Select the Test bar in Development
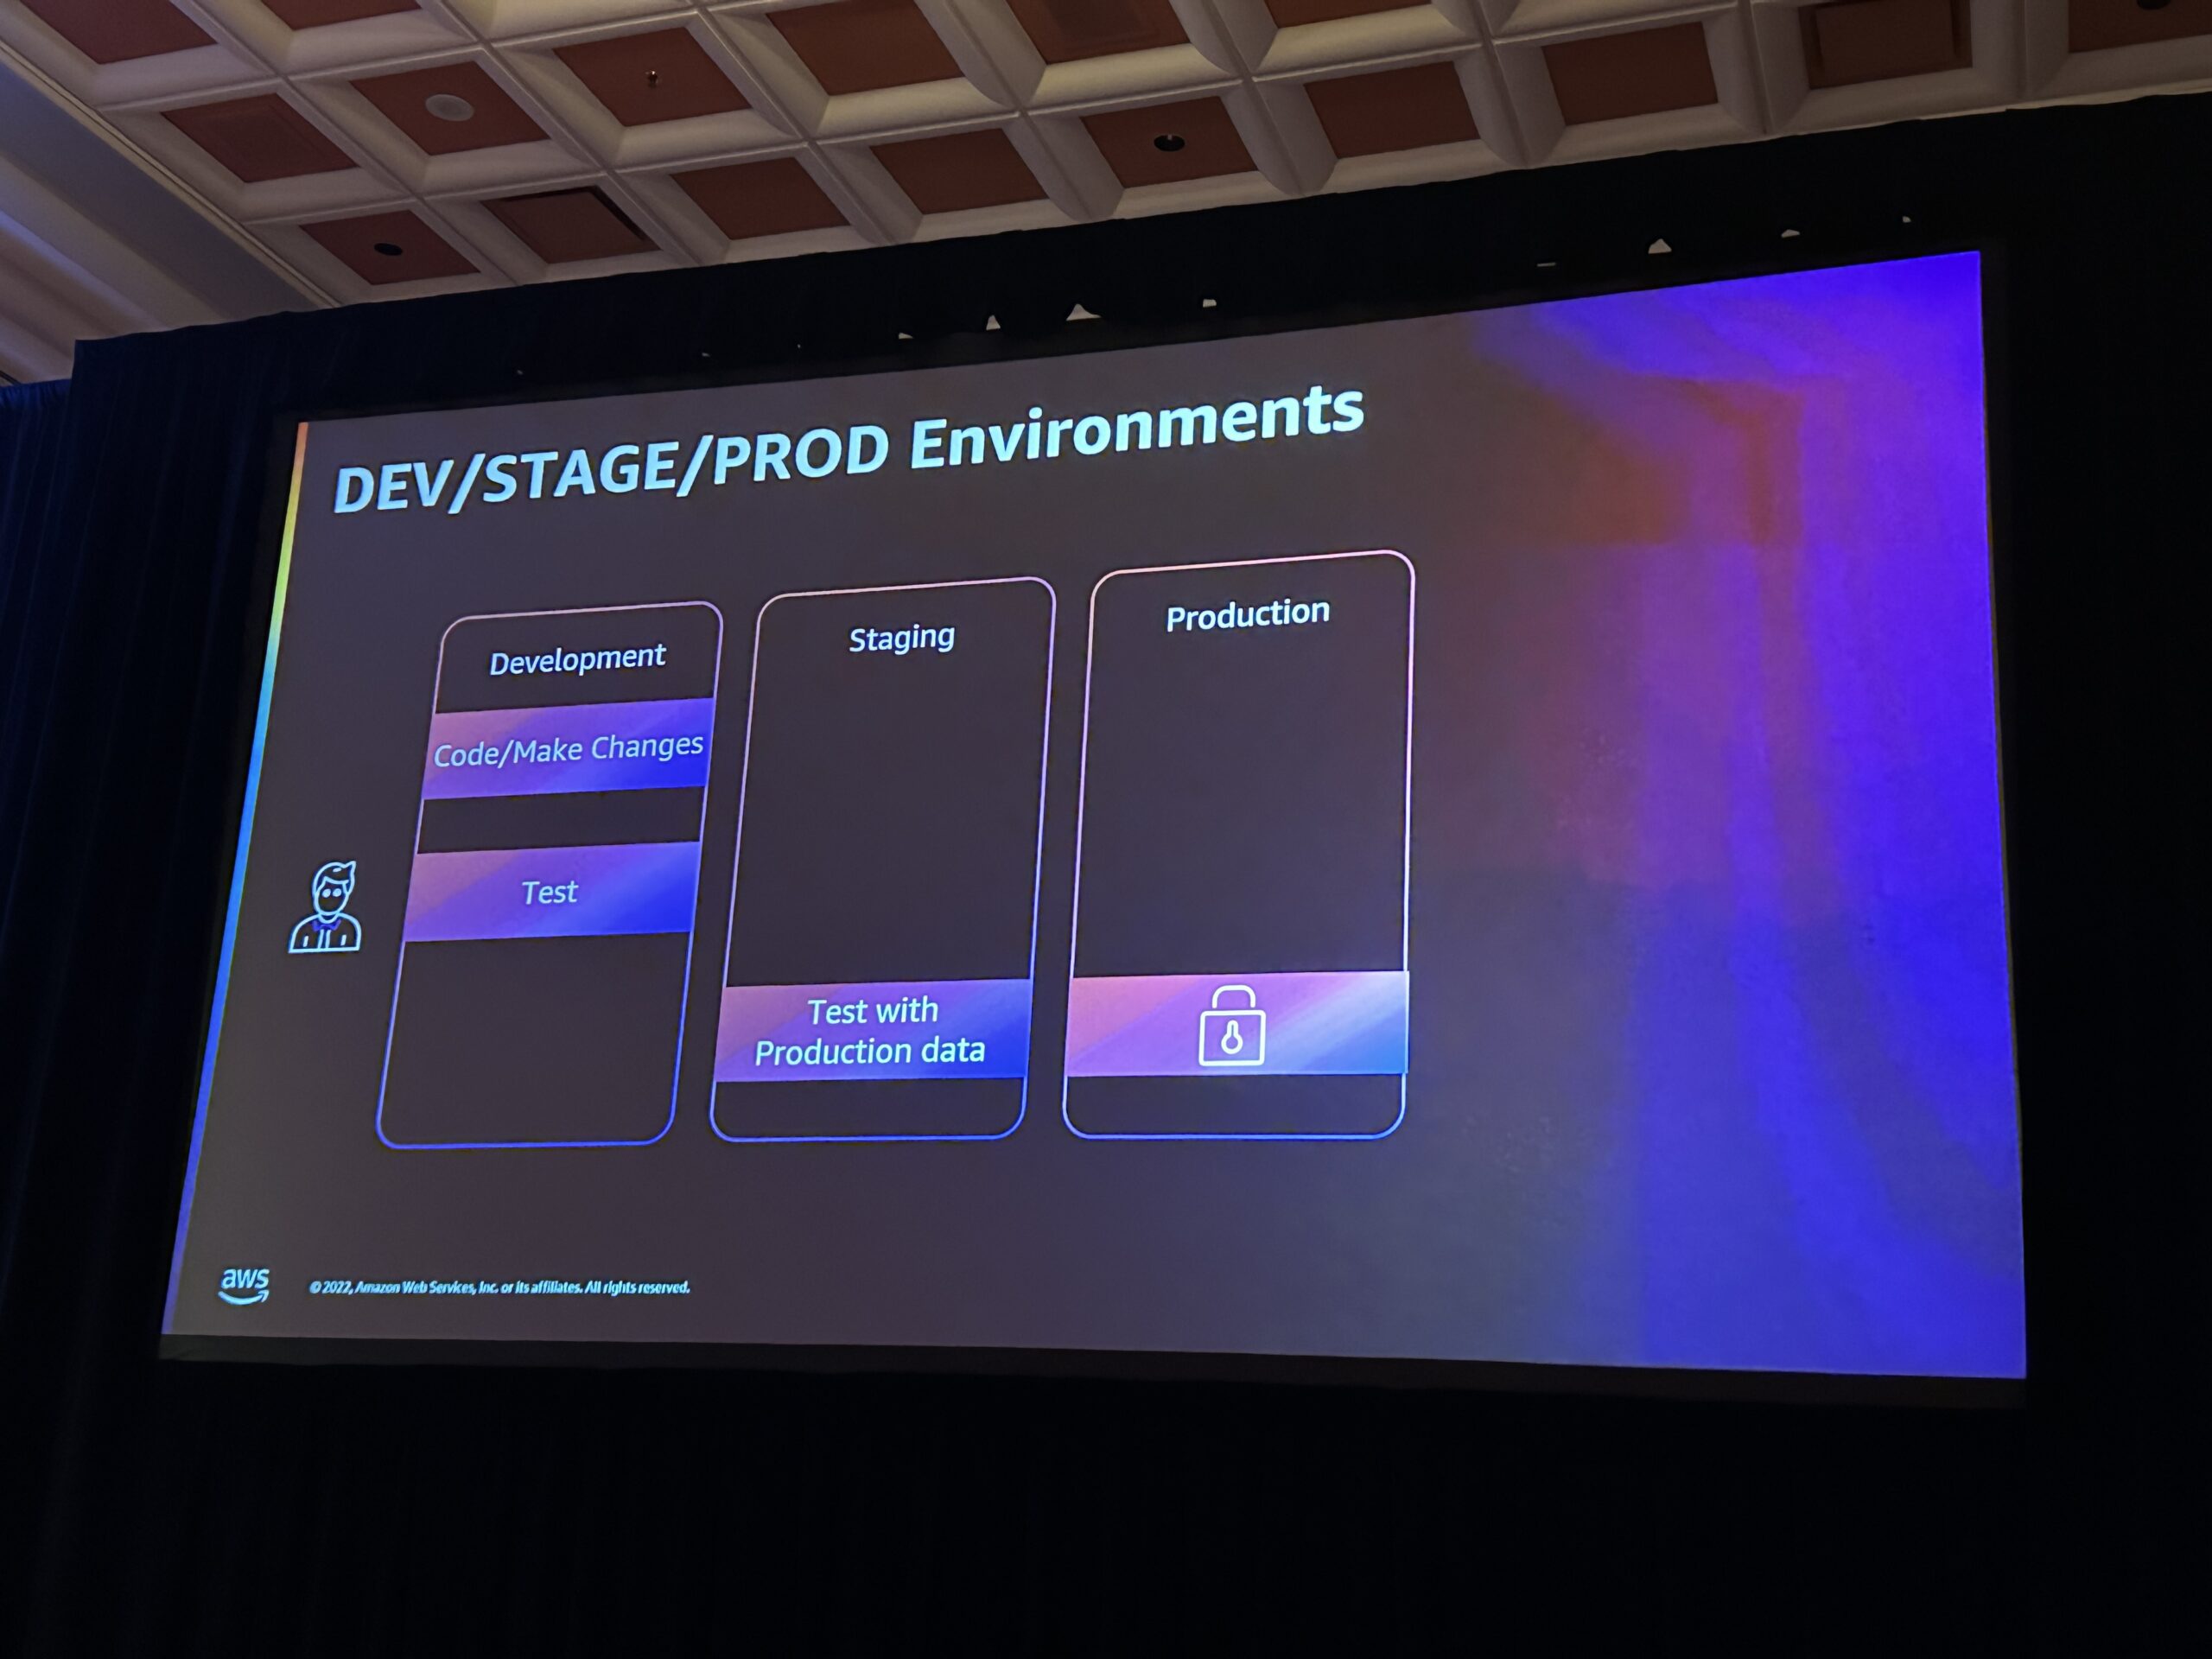This screenshot has width=2212, height=1659. pos(551,892)
